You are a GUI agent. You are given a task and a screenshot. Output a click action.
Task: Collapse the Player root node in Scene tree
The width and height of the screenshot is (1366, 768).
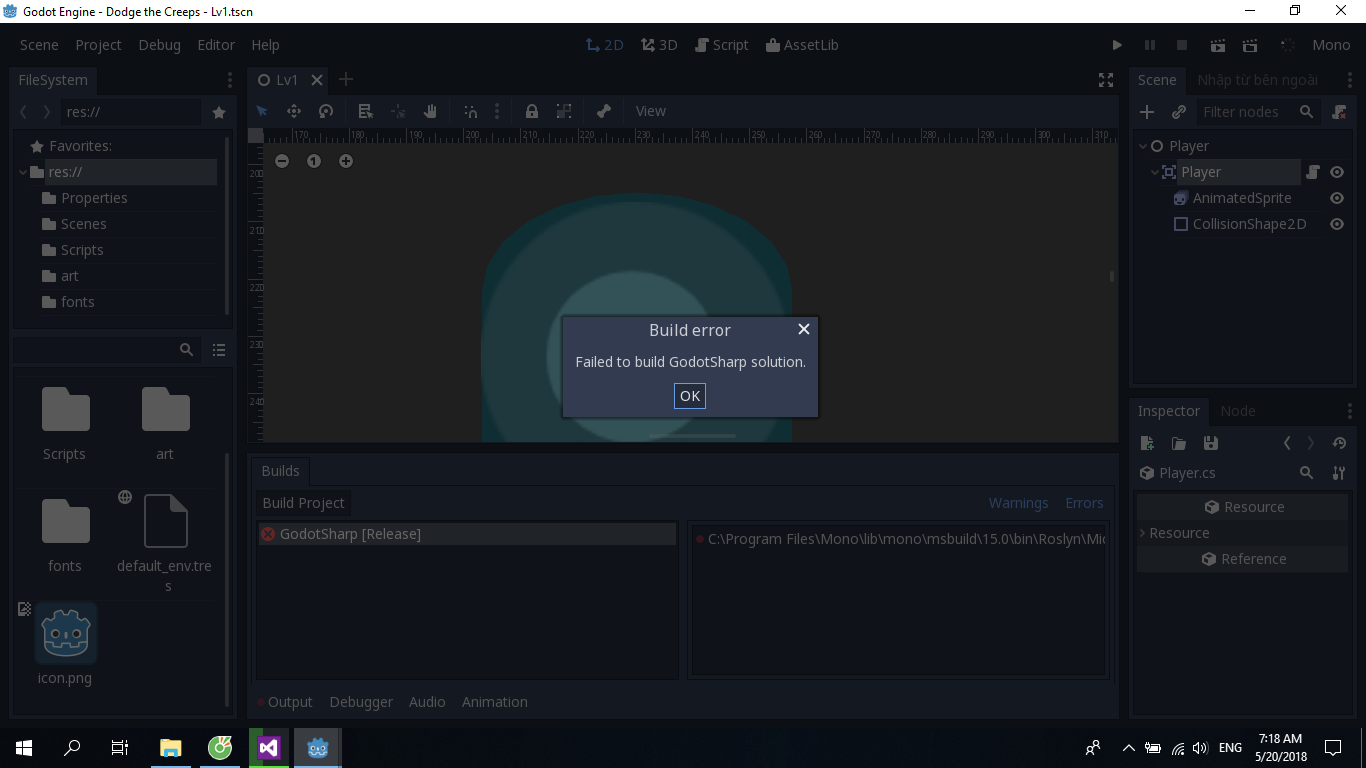[1142, 145]
